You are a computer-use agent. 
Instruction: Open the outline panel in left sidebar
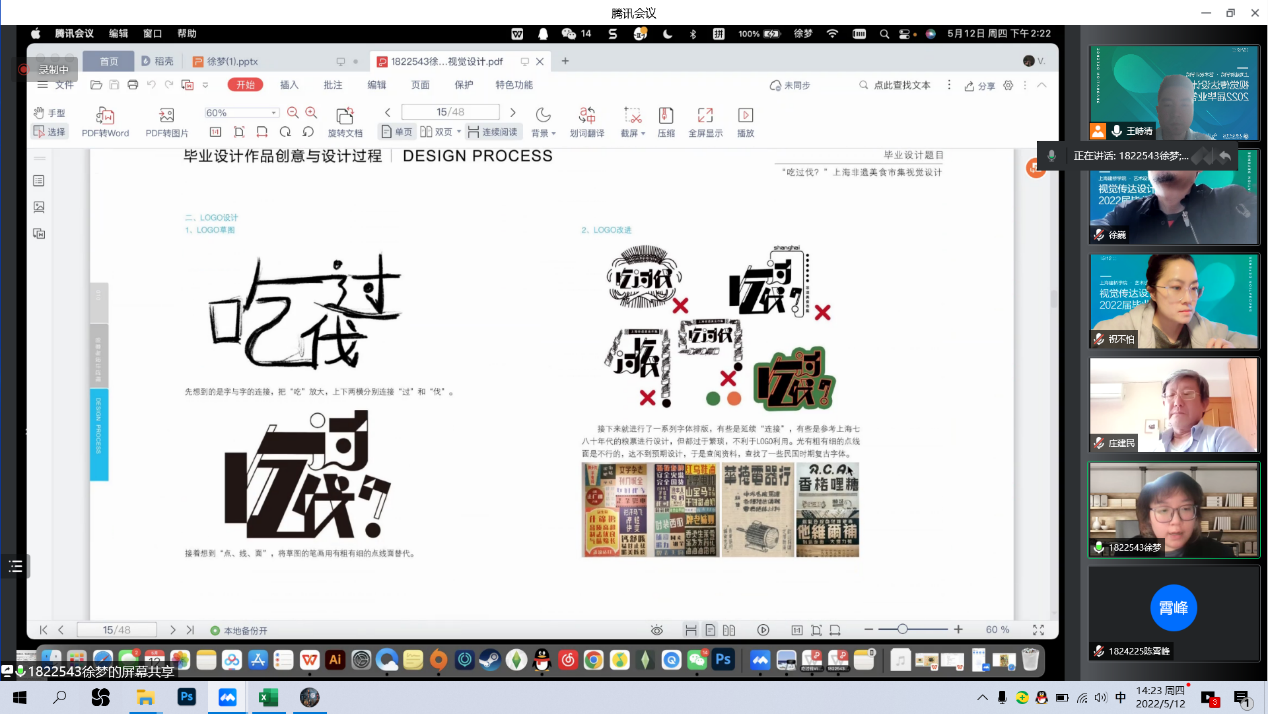(39, 181)
